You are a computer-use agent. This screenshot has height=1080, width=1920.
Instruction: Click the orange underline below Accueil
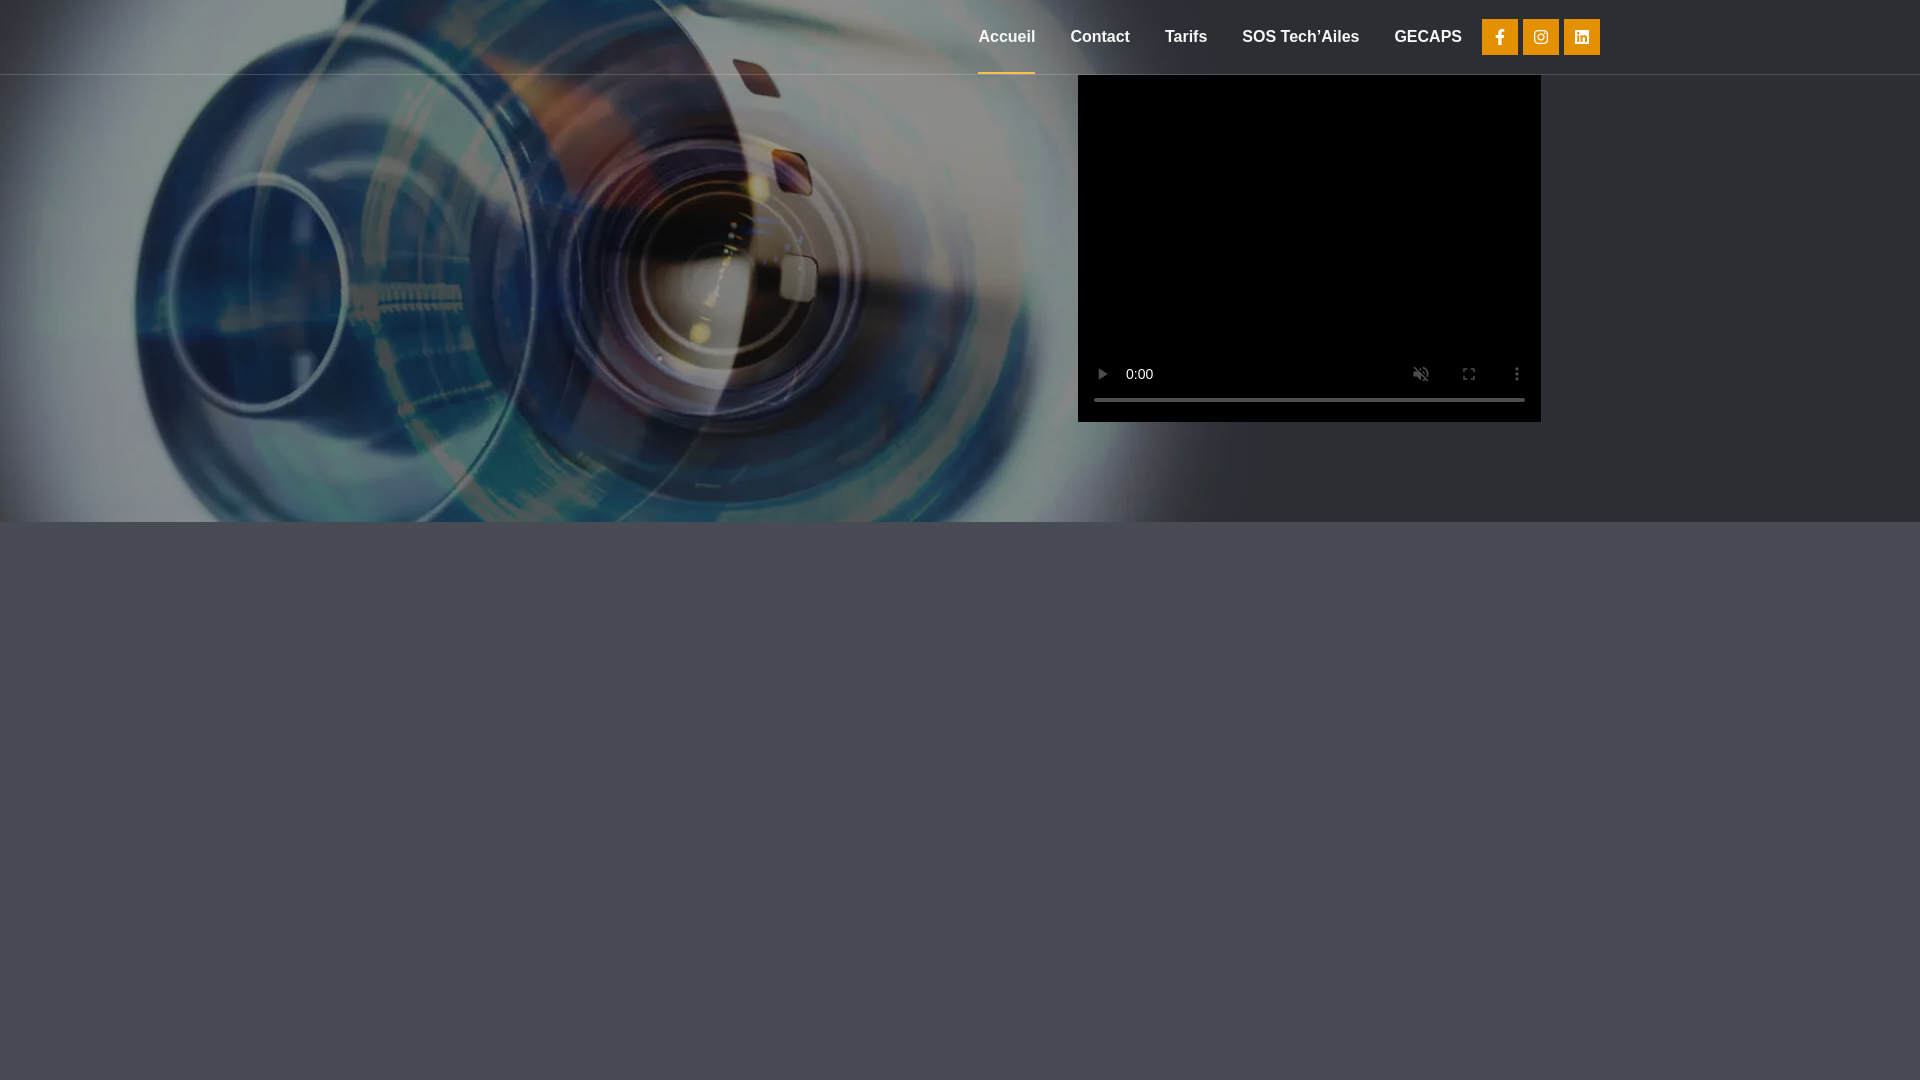click(x=1006, y=72)
